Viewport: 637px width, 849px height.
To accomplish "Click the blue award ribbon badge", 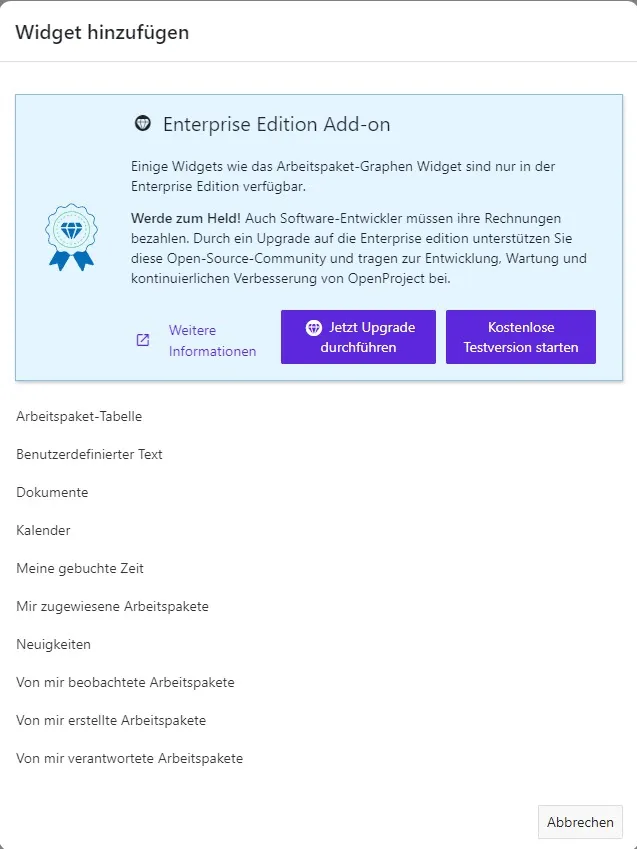I will pyautogui.click(x=71, y=237).
